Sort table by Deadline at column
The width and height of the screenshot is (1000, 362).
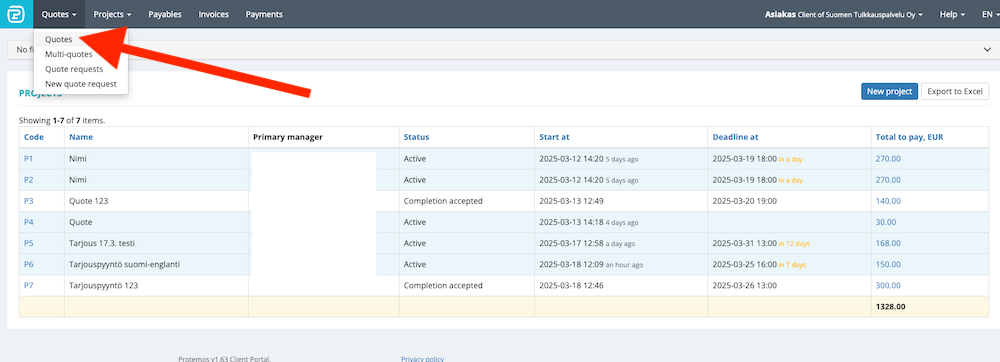pos(735,137)
